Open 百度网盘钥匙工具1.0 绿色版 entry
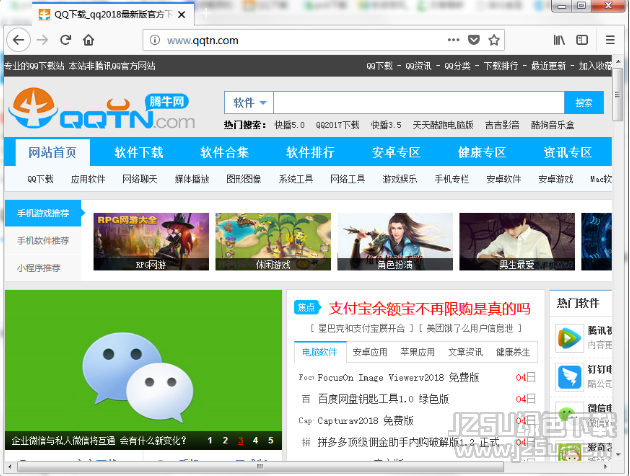The width and height of the screenshot is (630, 476). pyautogui.click(x=383, y=399)
